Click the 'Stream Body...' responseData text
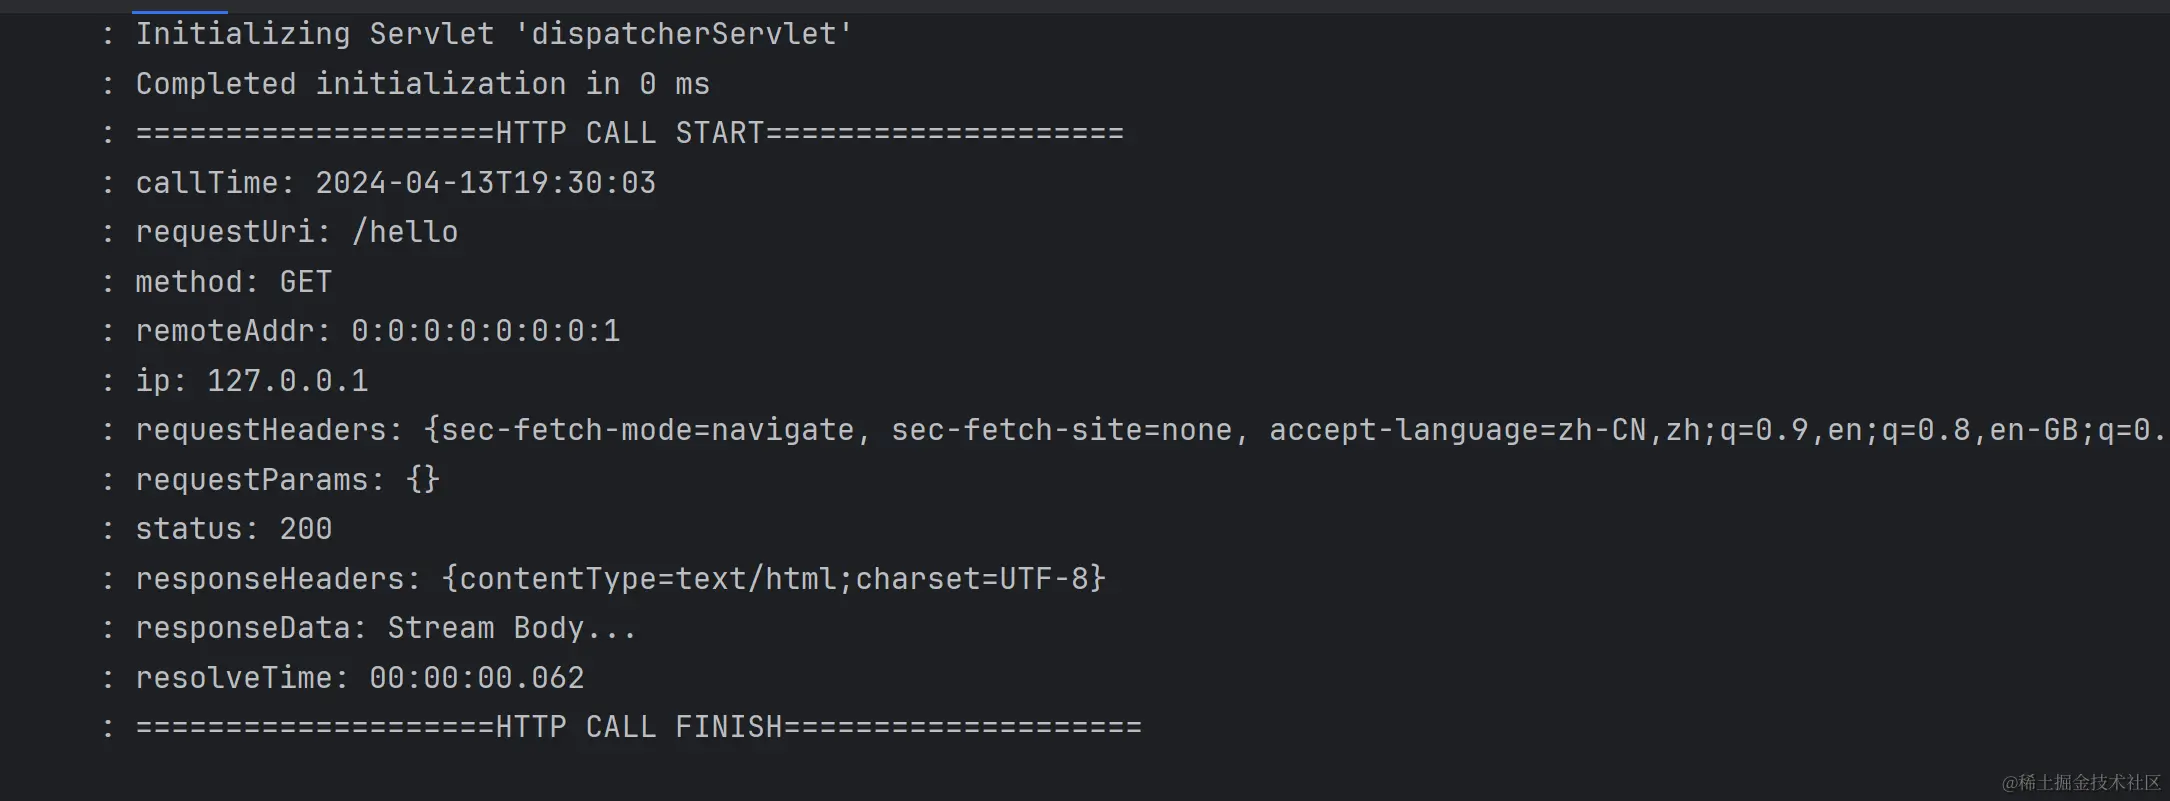This screenshot has height=801, width=2170. point(511,628)
